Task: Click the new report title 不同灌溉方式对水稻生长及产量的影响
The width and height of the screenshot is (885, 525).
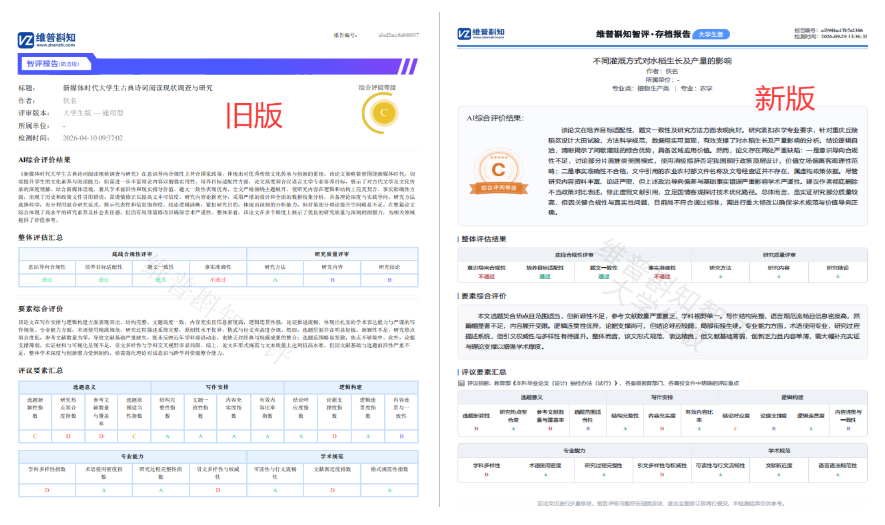Action: tap(662, 61)
